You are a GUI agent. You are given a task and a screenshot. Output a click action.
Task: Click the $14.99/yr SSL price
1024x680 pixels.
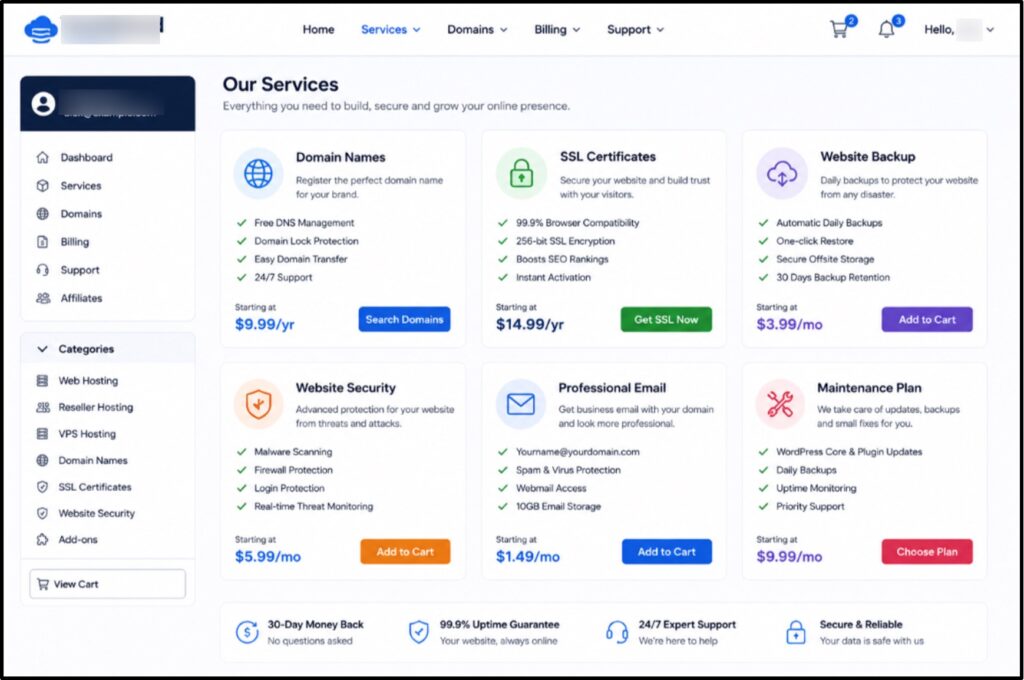pos(530,324)
